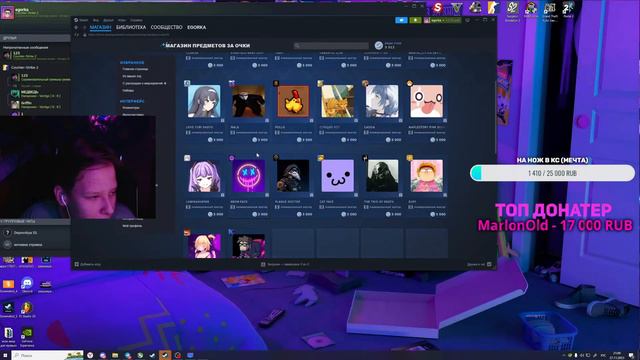Screen dimensions: 640x360
Task: Open Yandex browser from the taskbar
Action: [x=90, y=356]
